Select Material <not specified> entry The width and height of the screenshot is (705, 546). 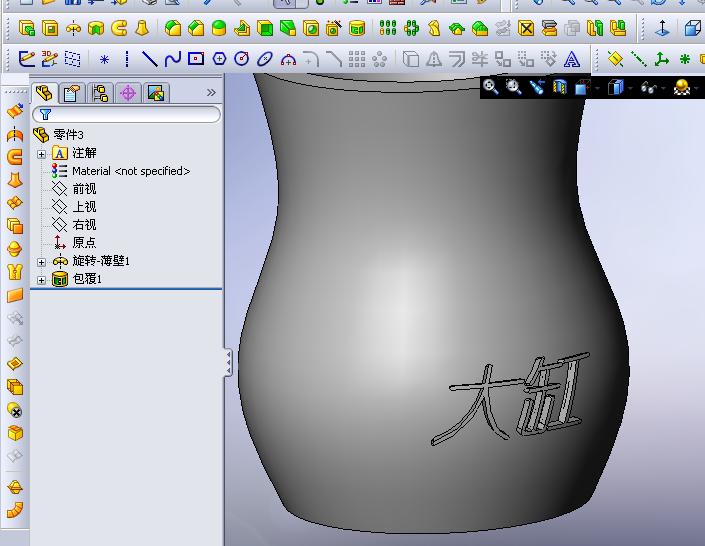(x=120, y=171)
